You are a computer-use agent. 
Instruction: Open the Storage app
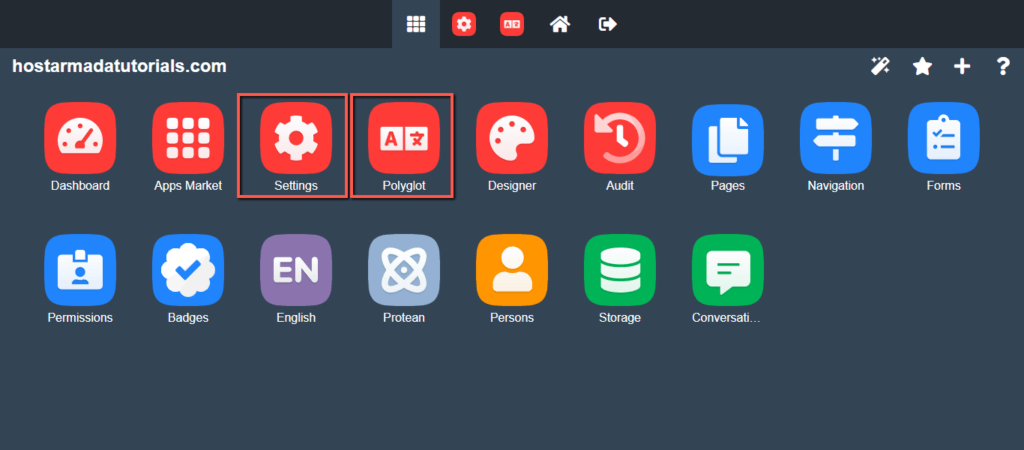point(620,270)
